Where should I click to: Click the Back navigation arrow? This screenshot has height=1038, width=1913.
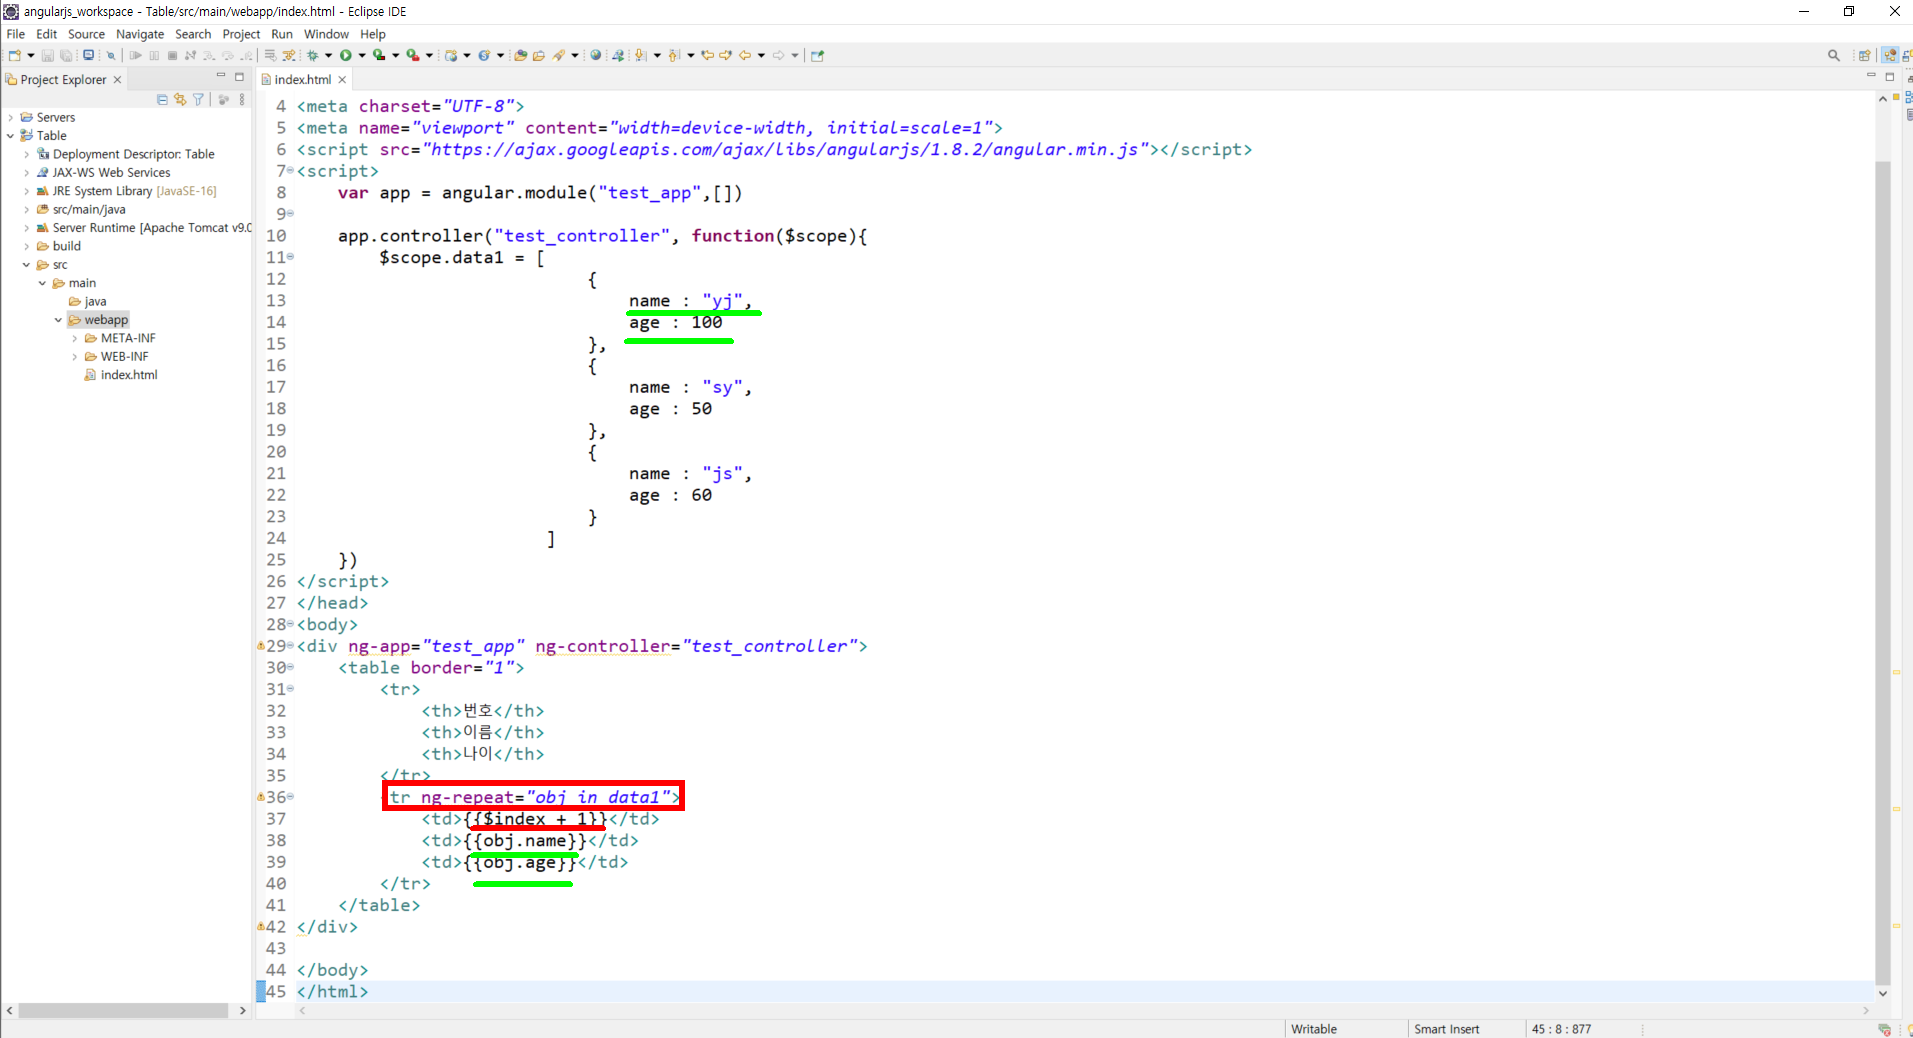(744, 55)
